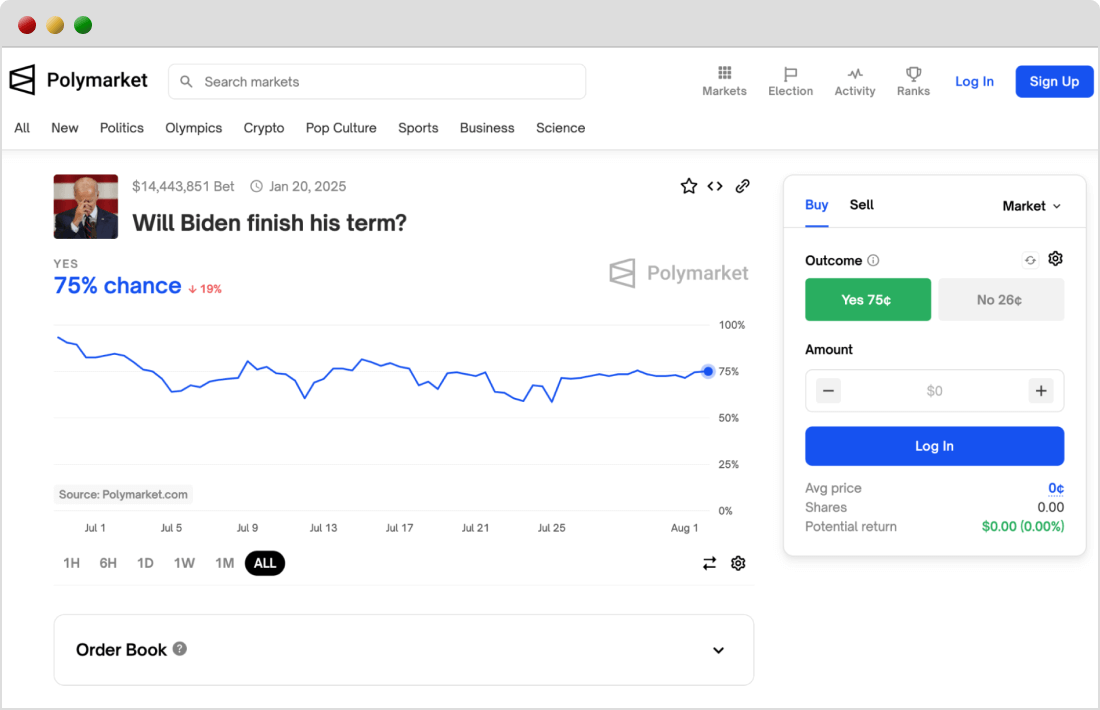Image resolution: width=1100 pixels, height=710 pixels.
Task: Click the 75% chance text
Action: coord(117,286)
